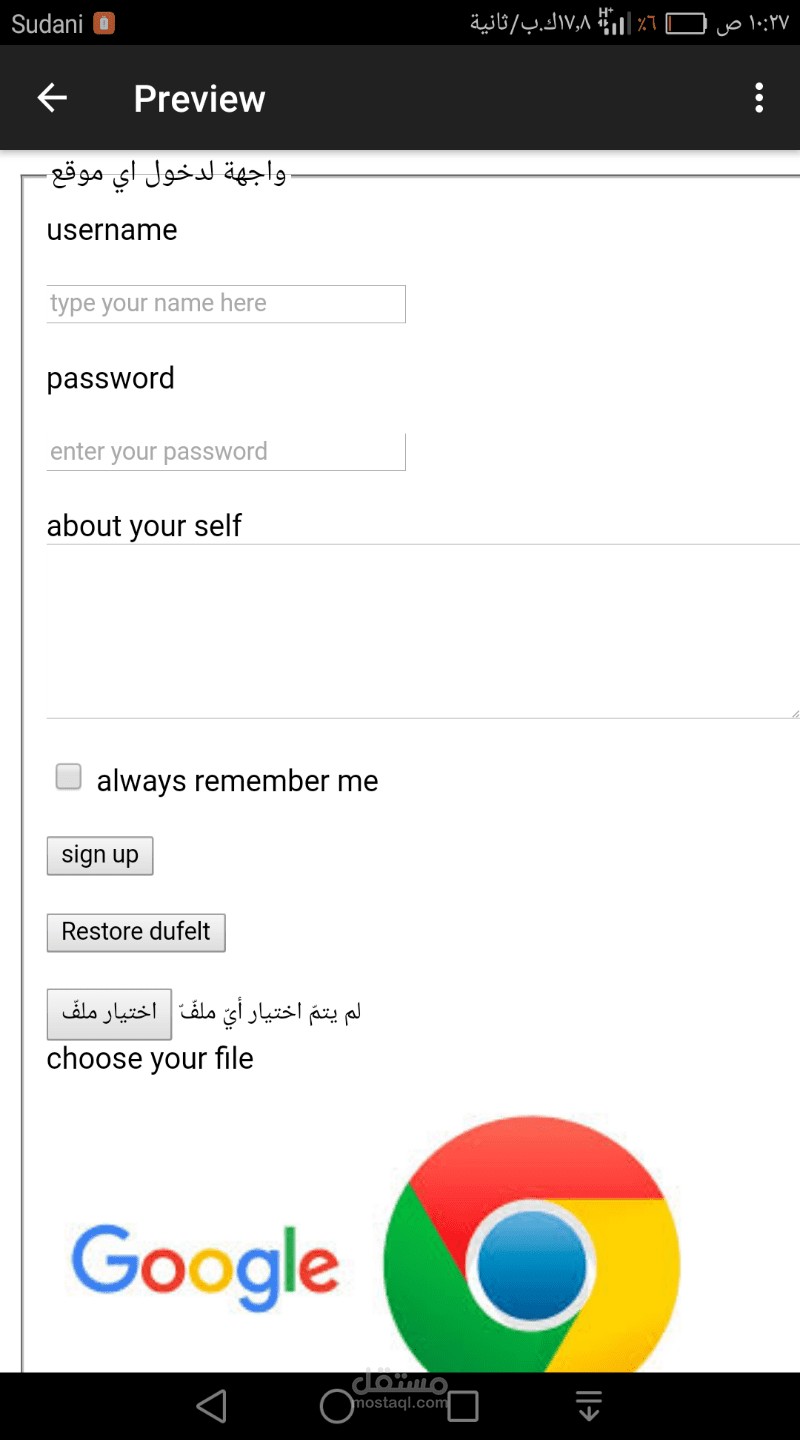This screenshot has width=800, height=1440.
Task: Open recent apps with square button
Action: coord(463,1406)
